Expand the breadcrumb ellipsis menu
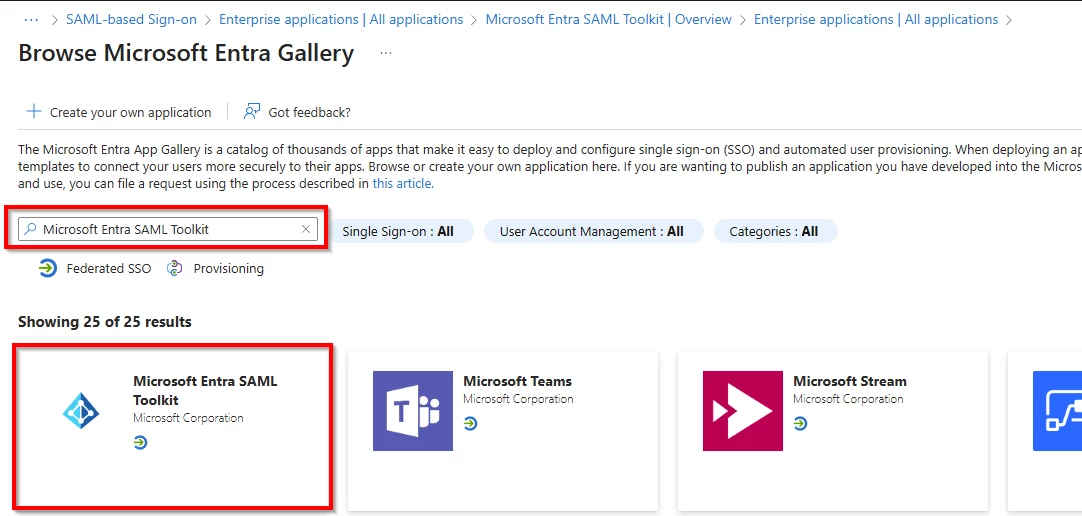The width and height of the screenshot is (1082, 516). (31, 19)
